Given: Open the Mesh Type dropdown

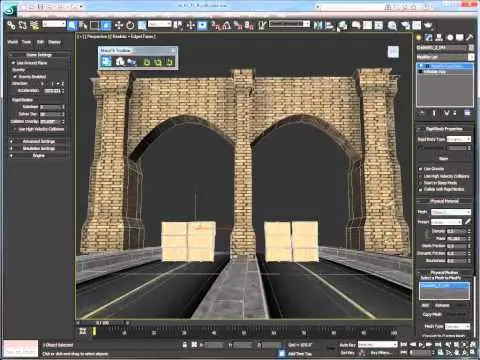Looking at the screenshot, I should (x=457, y=326).
